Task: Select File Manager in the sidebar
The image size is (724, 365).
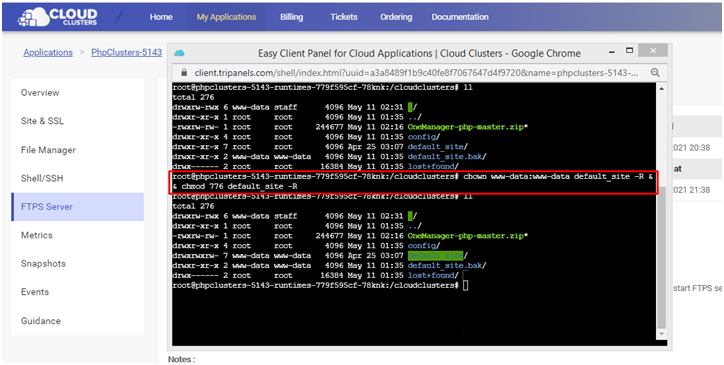Action: [48, 150]
